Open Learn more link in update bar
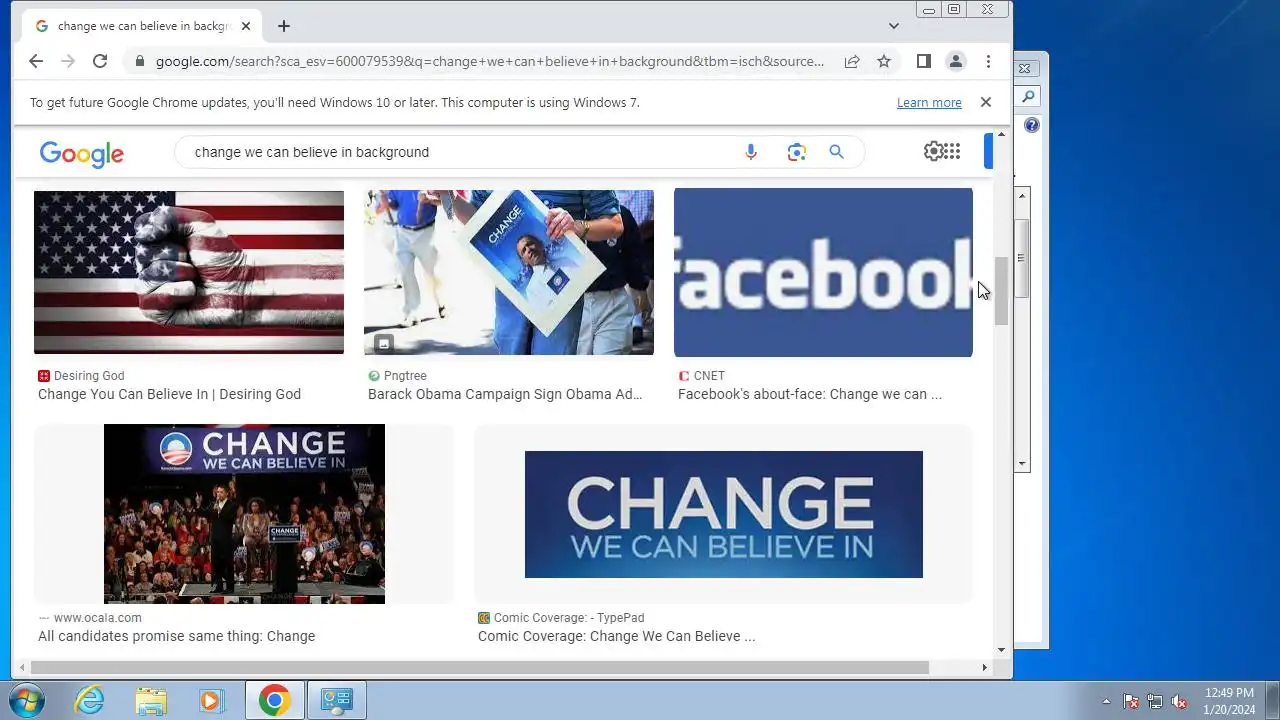Viewport: 1280px width, 720px height. pos(929,102)
